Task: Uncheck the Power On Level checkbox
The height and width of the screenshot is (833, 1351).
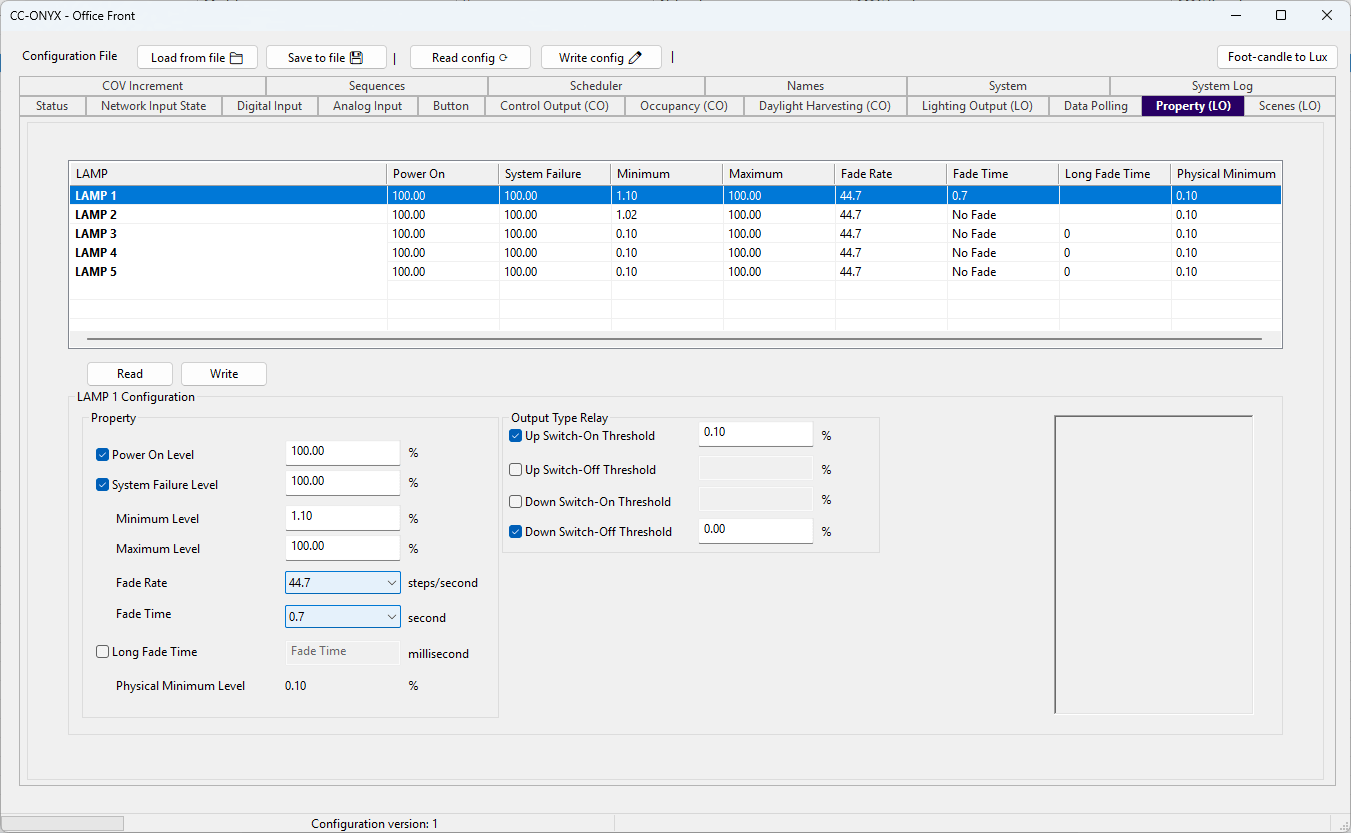Action: [102, 455]
